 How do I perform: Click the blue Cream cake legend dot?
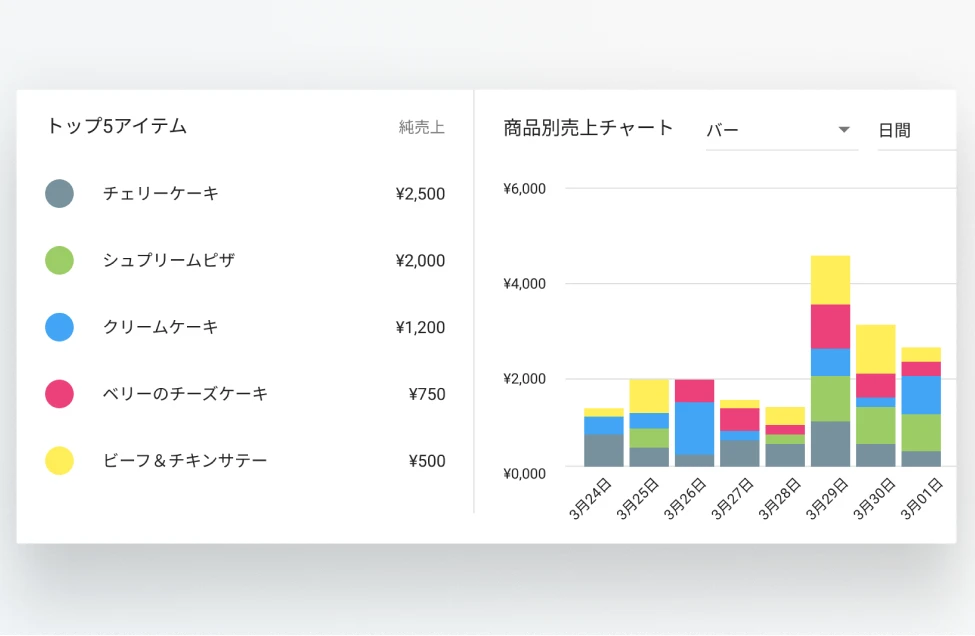pyautogui.click(x=60, y=327)
